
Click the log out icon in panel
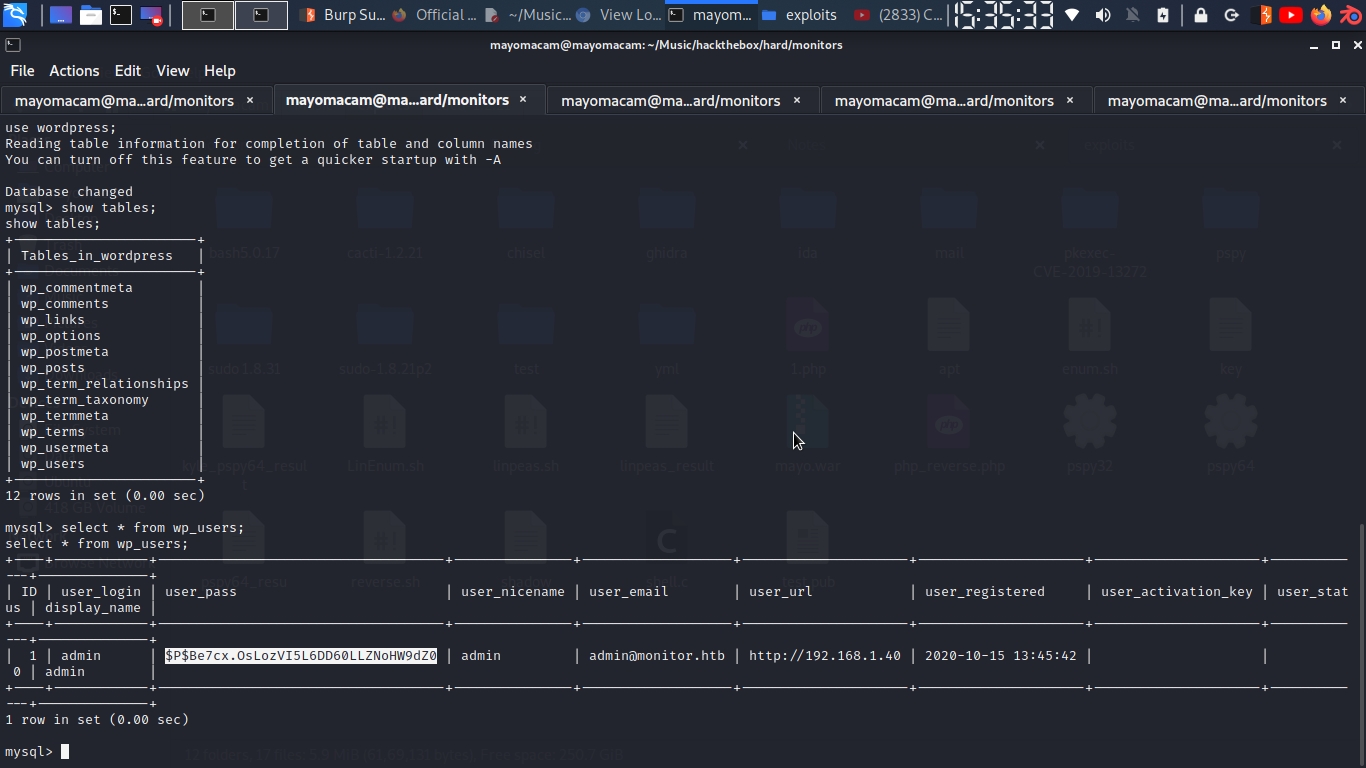click(x=1232, y=15)
